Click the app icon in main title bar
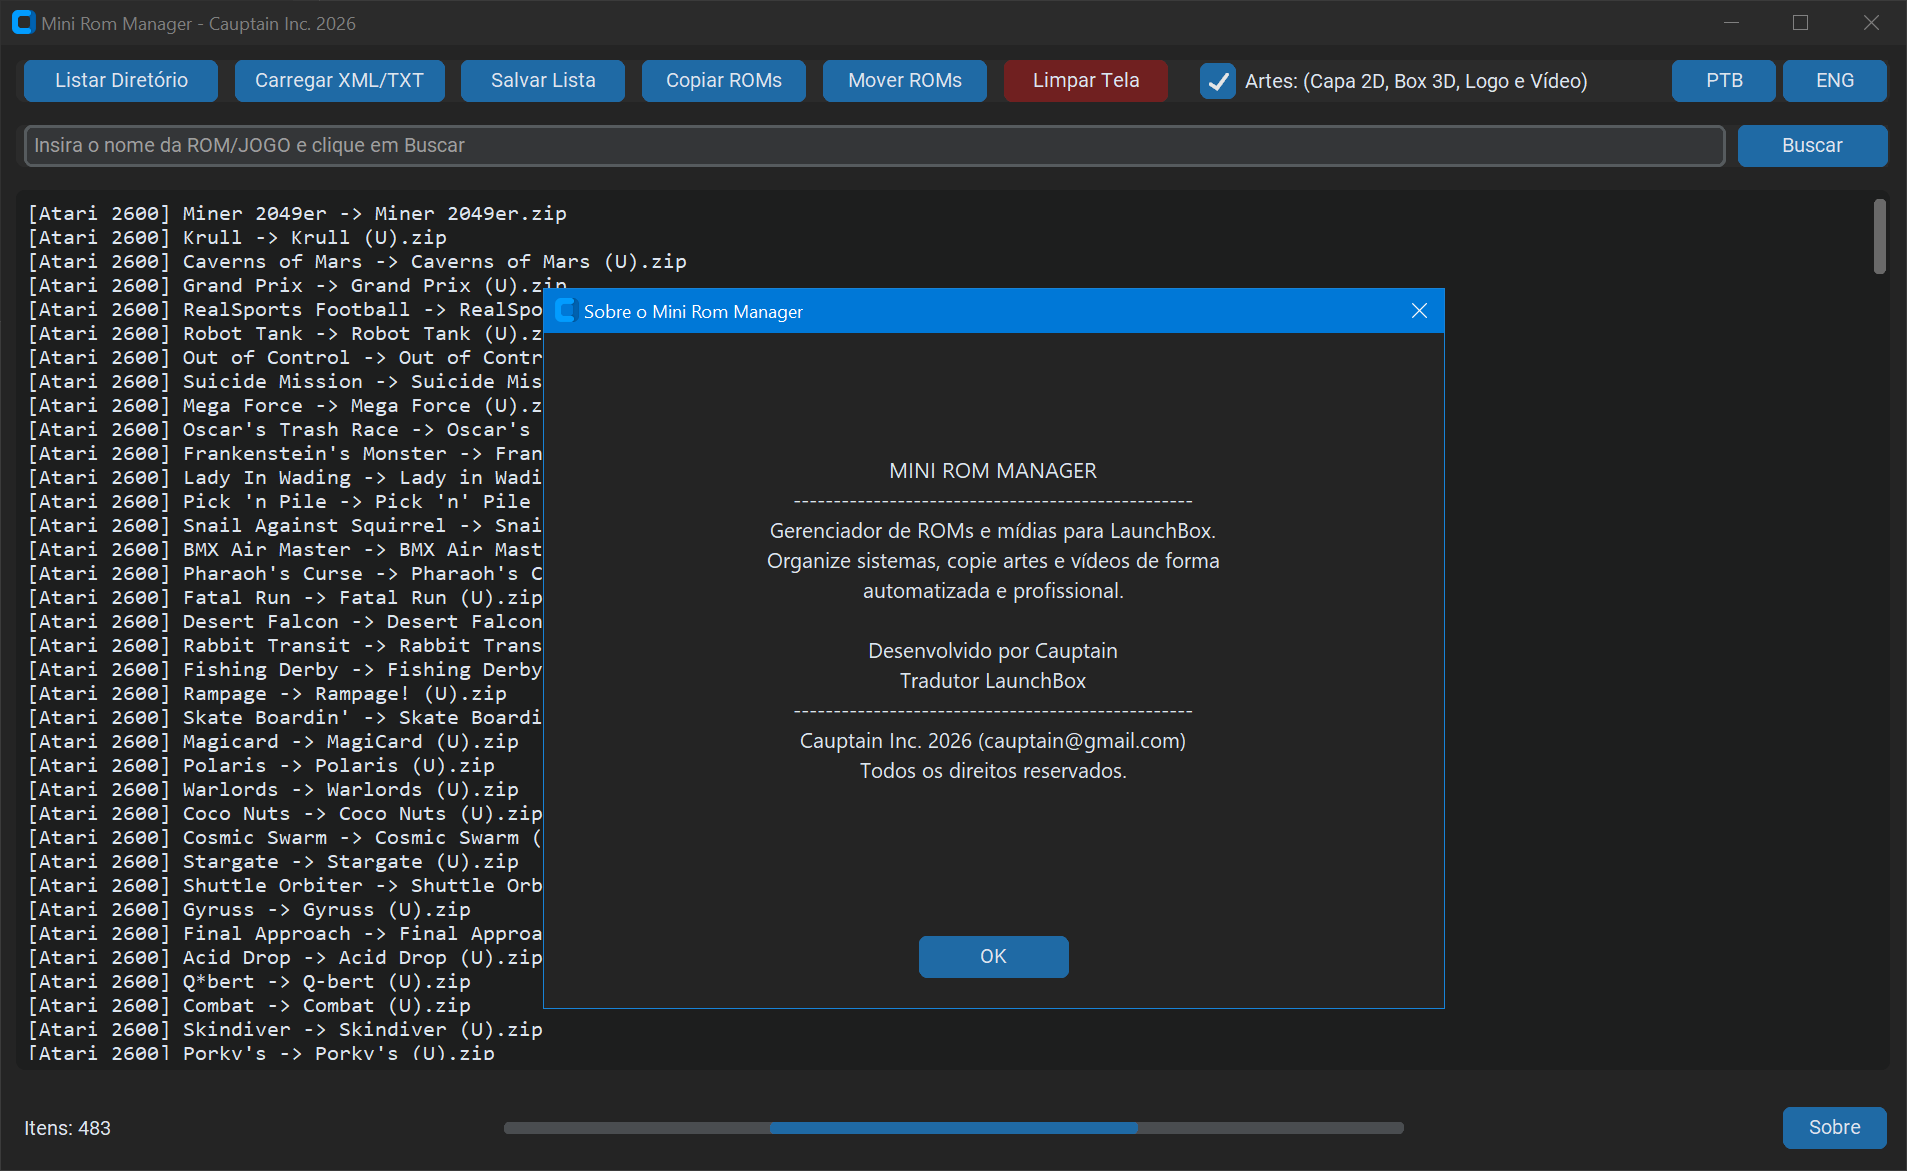 click(x=23, y=23)
